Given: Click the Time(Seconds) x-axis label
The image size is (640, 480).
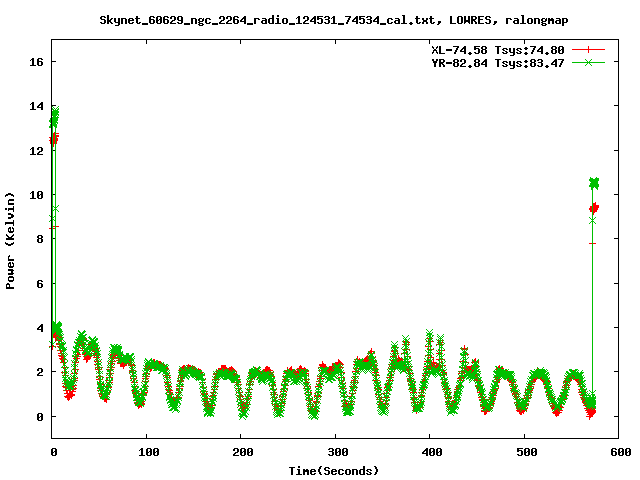Looking at the screenshot, I should (x=334, y=471).
